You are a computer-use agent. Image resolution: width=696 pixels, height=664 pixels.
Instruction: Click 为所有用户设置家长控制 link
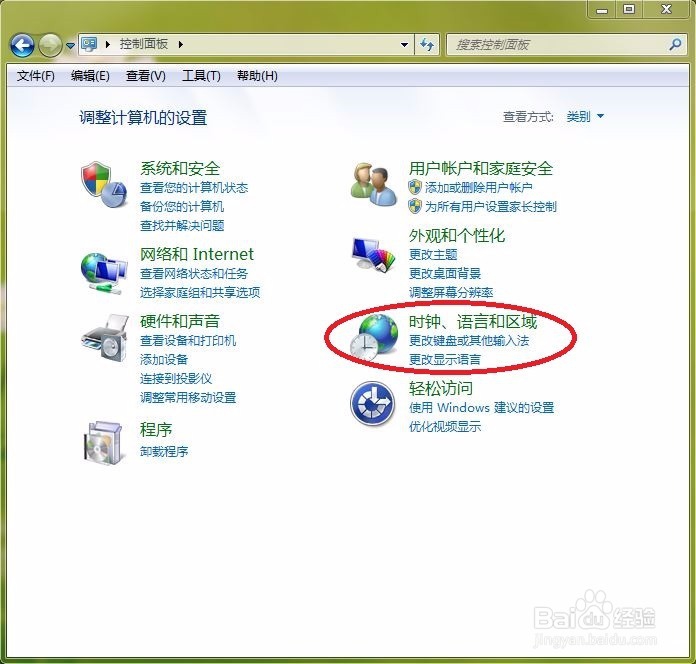pos(490,206)
